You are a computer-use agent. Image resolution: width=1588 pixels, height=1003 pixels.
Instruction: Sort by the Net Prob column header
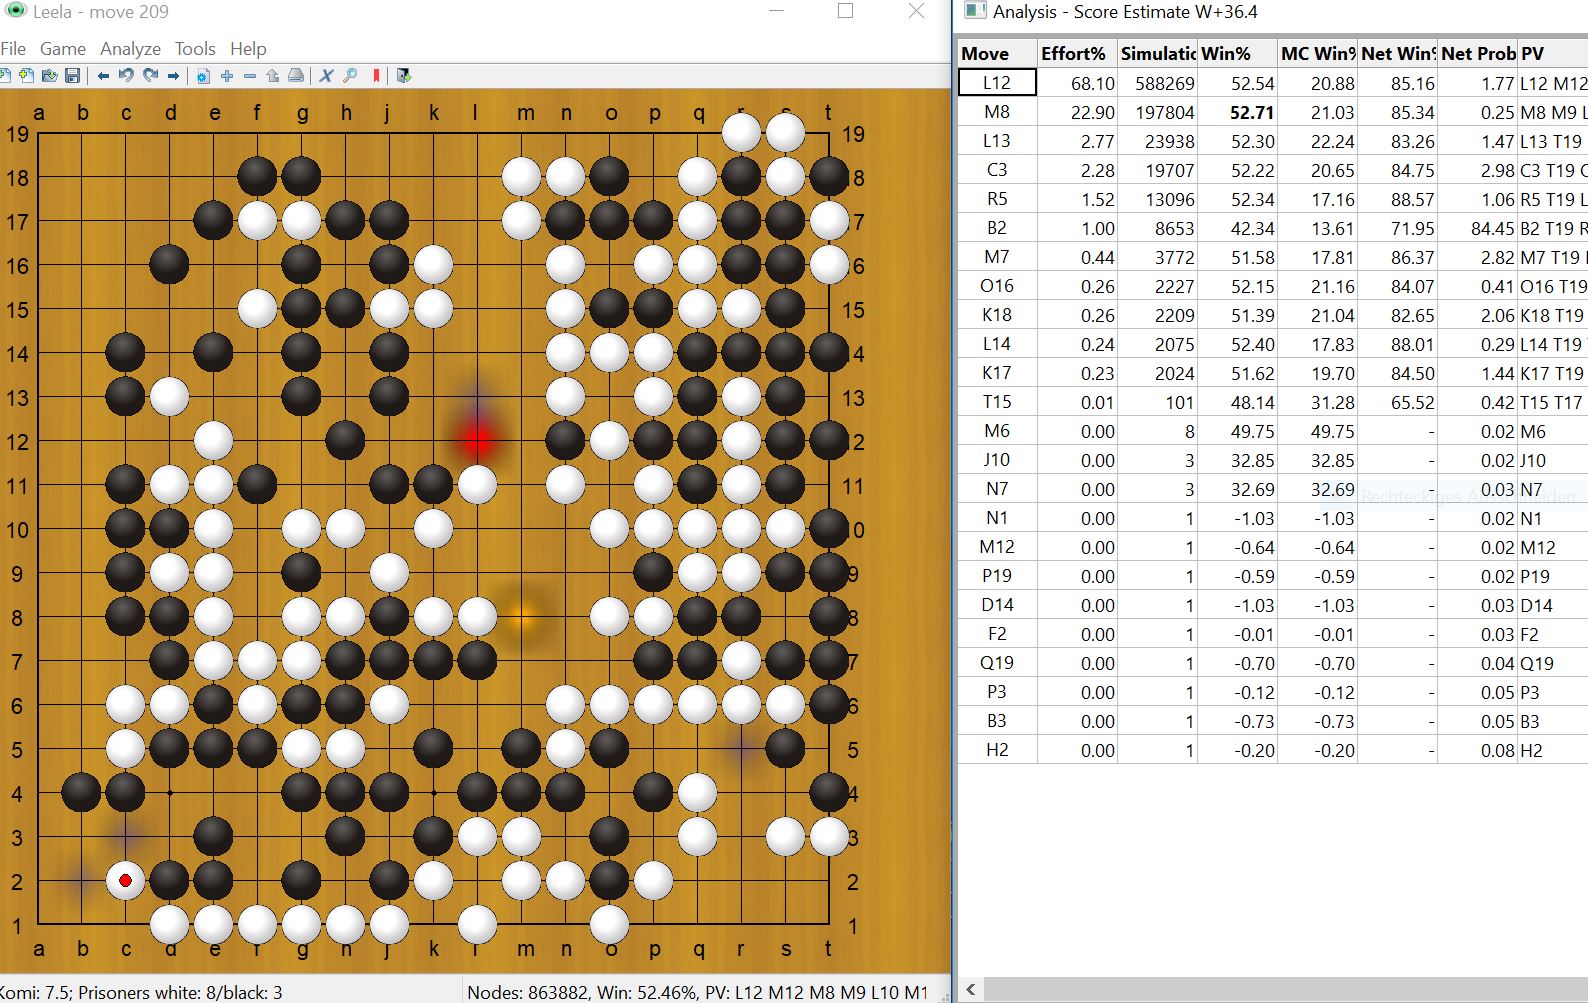coord(1478,53)
